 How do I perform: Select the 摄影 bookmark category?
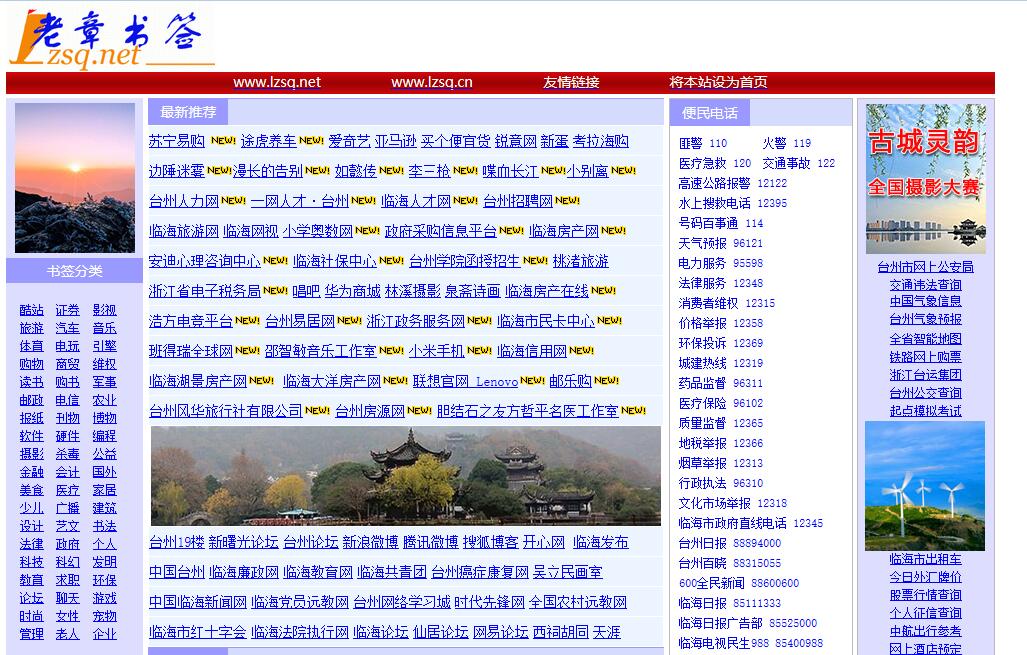click(31, 454)
